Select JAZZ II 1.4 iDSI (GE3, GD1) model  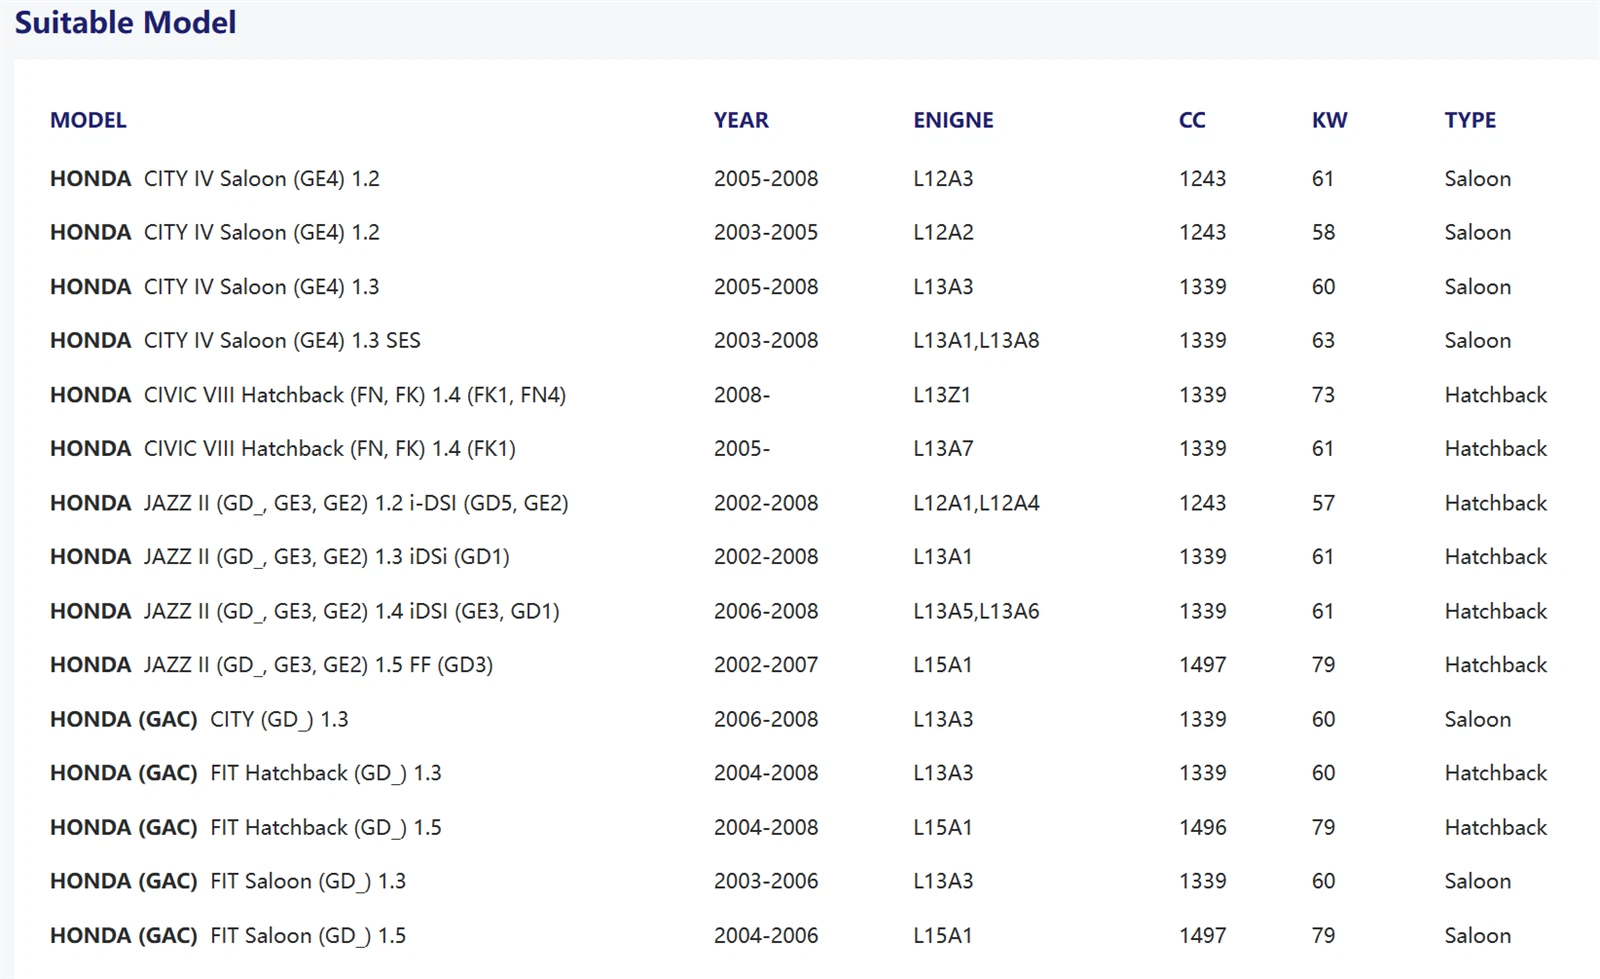click(x=305, y=611)
